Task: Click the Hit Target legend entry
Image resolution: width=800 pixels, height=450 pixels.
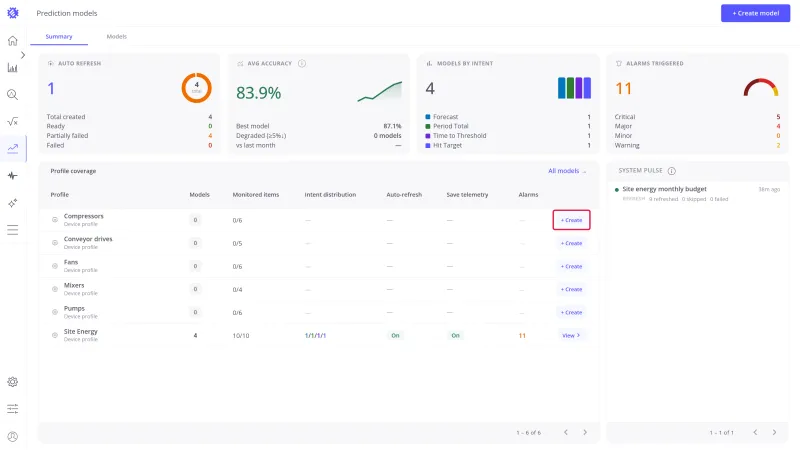Action: tap(508, 145)
